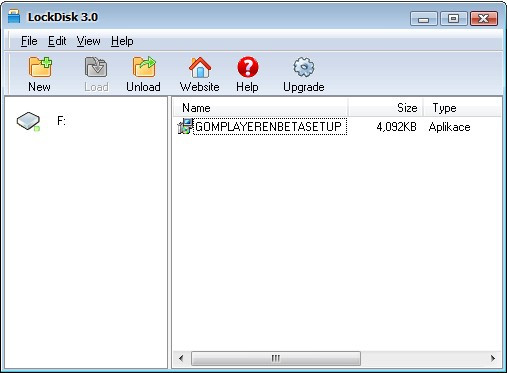Select the F: drive icon

pos(29,121)
